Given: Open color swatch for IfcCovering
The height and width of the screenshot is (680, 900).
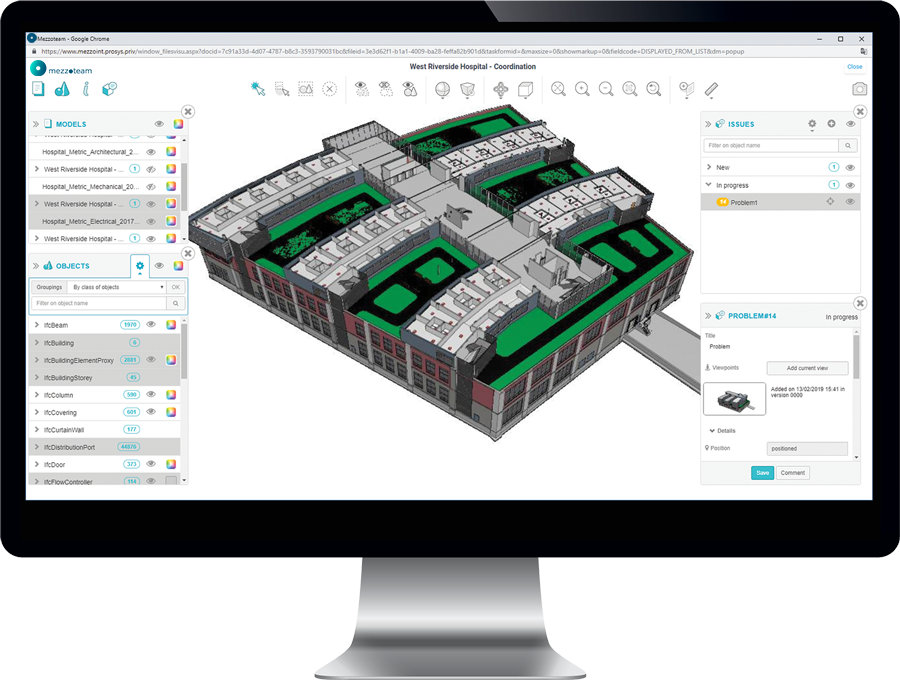Looking at the screenshot, I should tap(171, 412).
